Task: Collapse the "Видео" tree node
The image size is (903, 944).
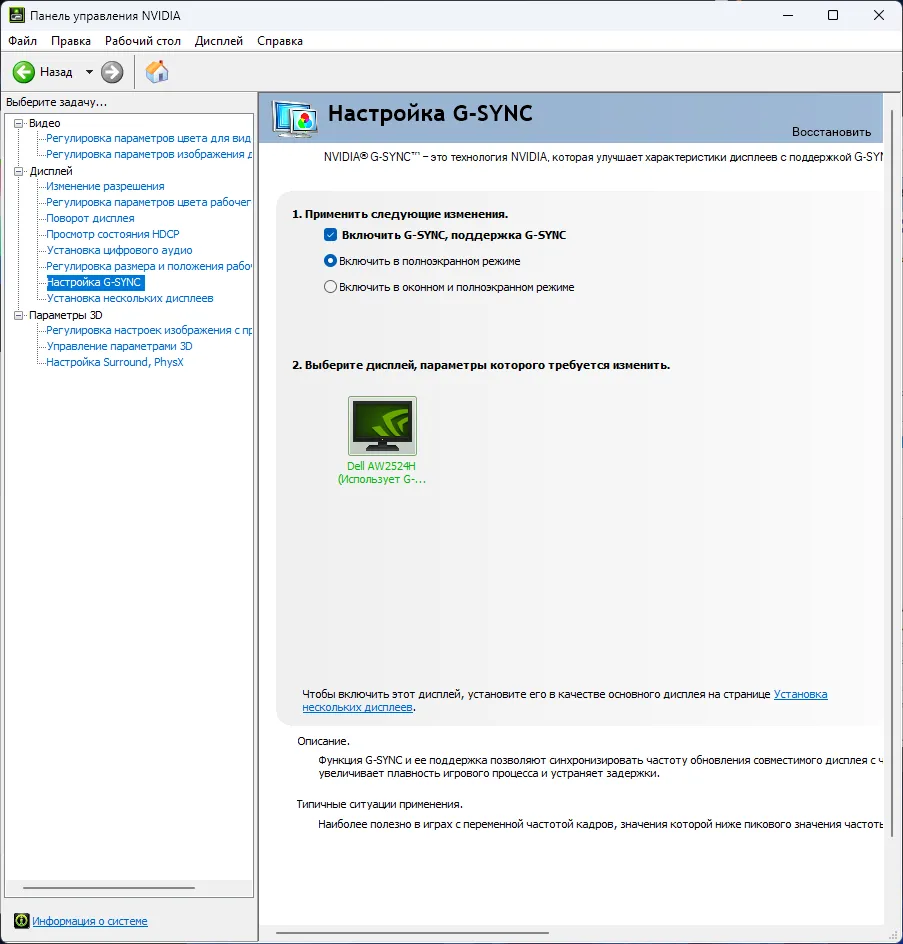Action: (x=19, y=123)
